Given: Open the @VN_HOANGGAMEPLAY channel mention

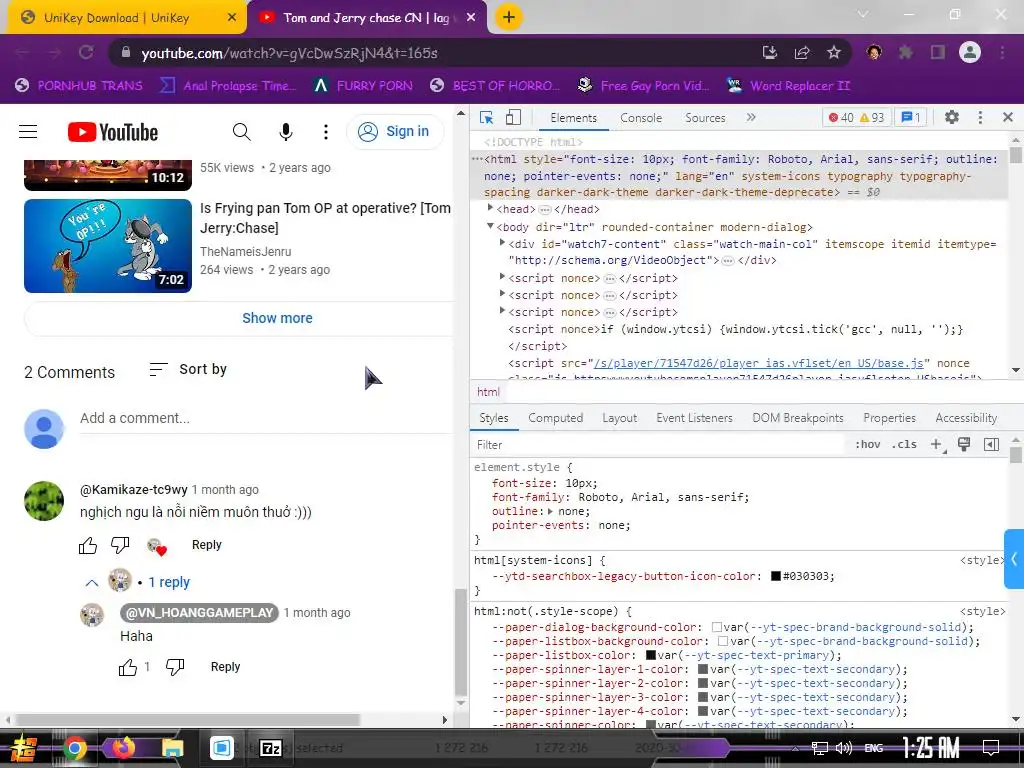Looking at the screenshot, I should point(199,613).
